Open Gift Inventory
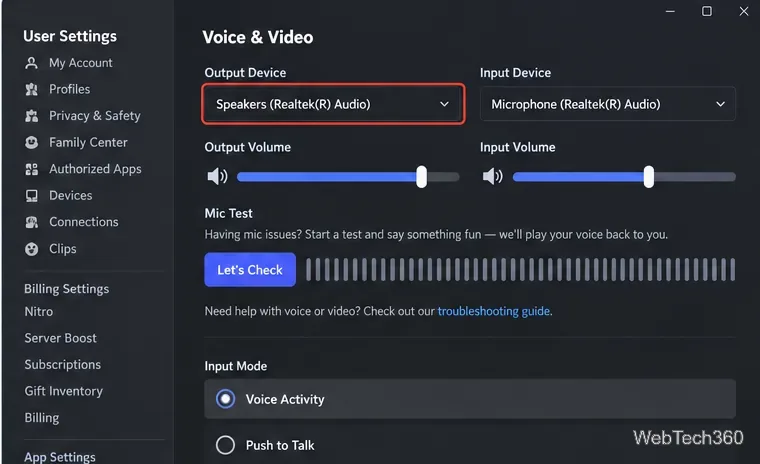This screenshot has width=760, height=464. tap(63, 391)
